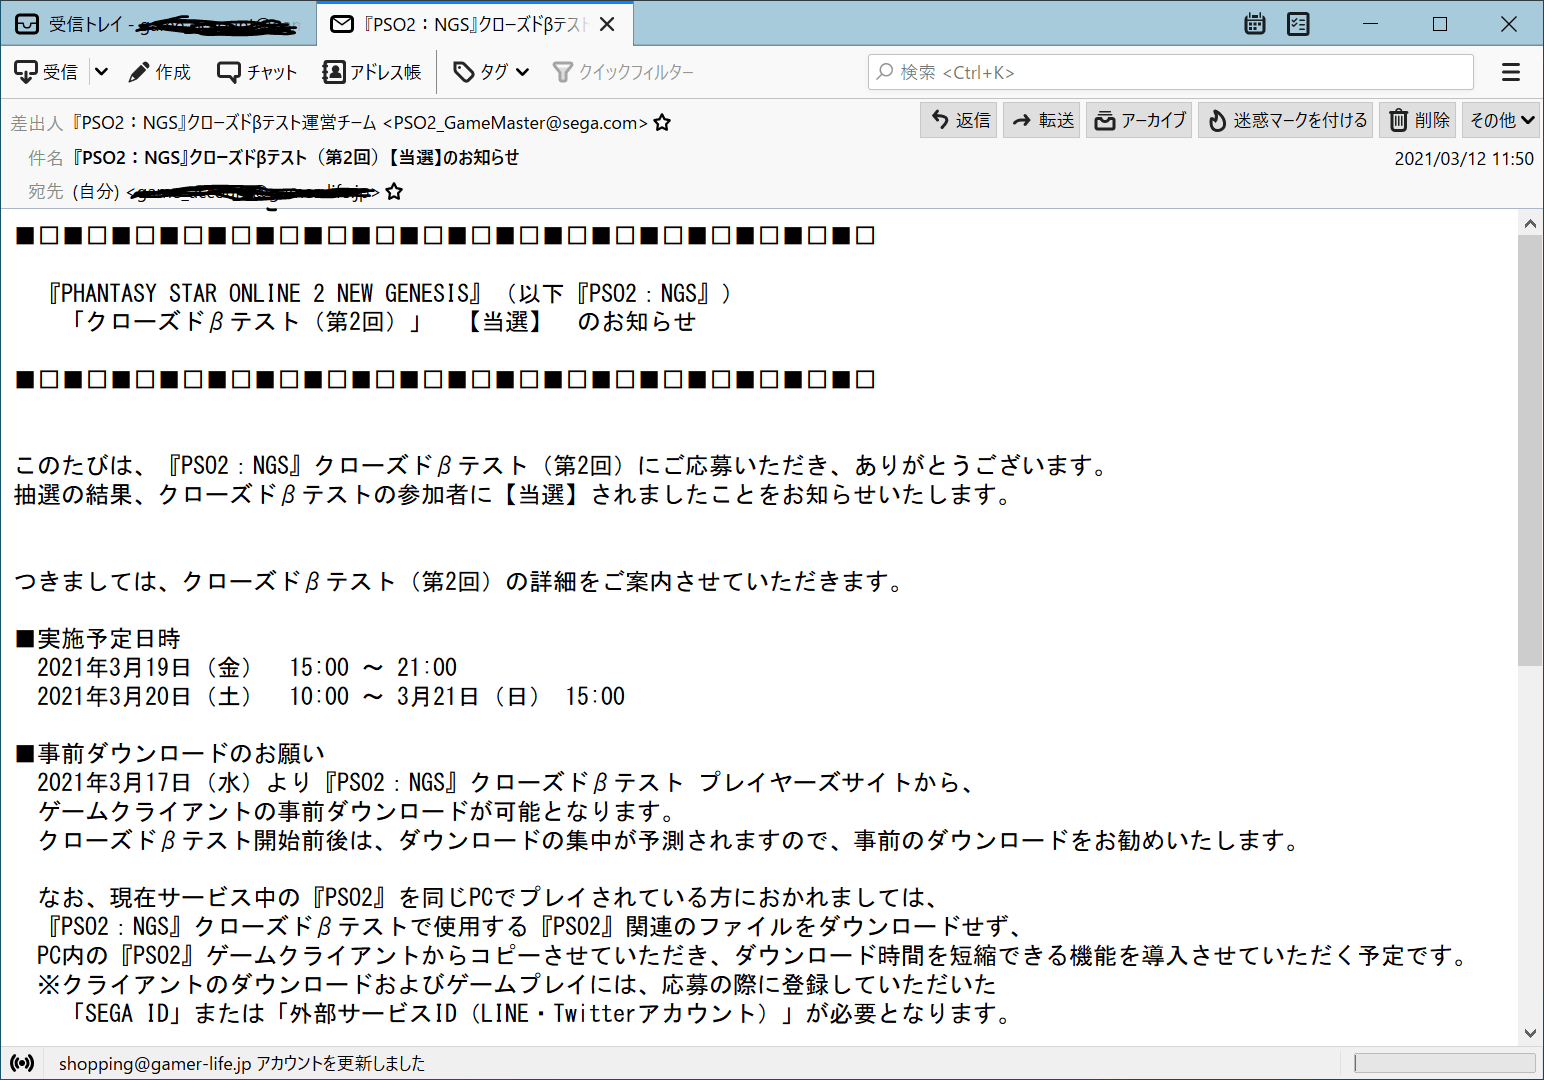Open the アドレス帳 address book
This screenshot has height=1080, width=1544.
pyautogui.click(x=372, y=72)
